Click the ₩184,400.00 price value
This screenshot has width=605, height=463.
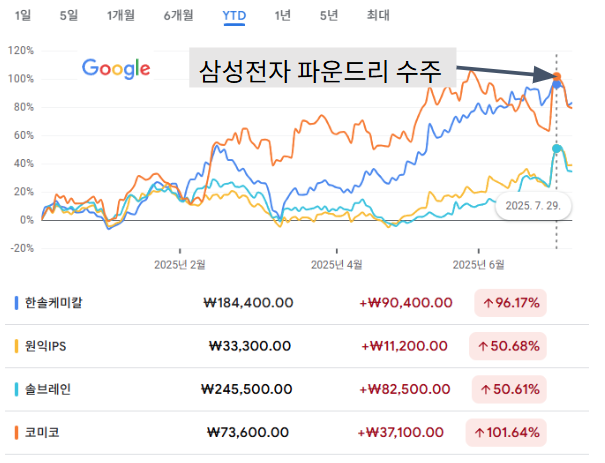[x=248, y=303]
